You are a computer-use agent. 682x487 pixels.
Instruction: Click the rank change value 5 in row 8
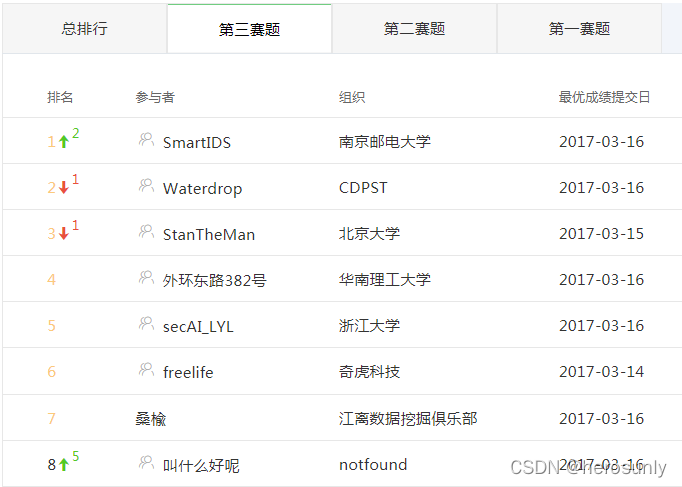pos(76,456)
